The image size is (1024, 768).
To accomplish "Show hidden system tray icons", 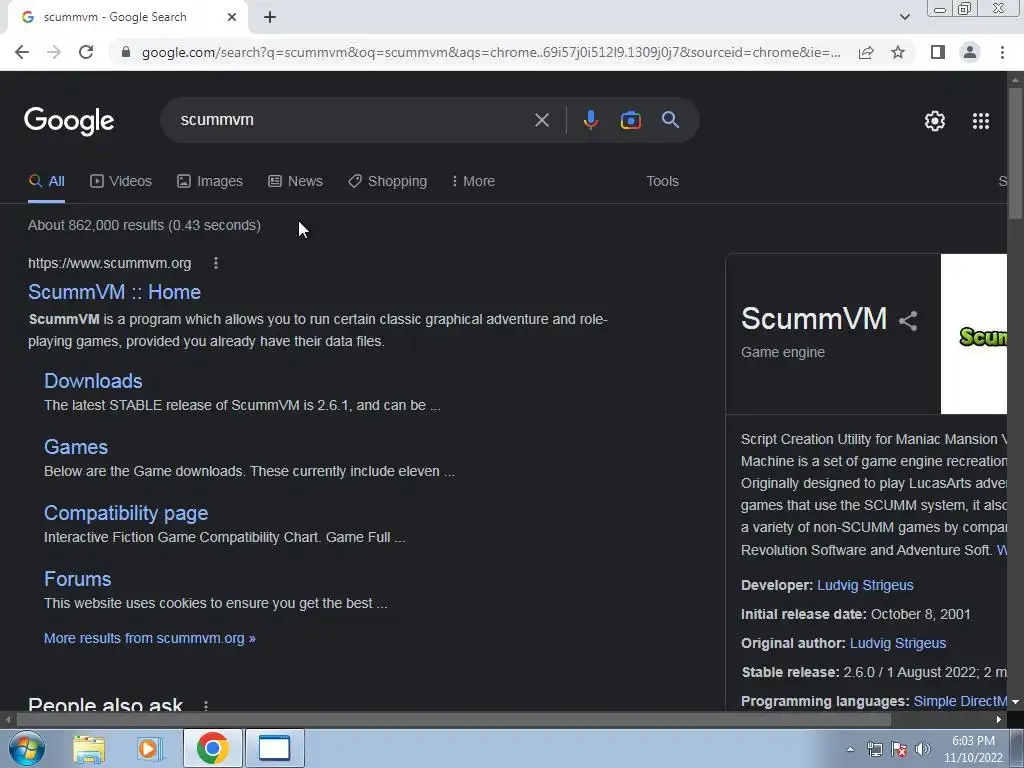I will (850, 749).
